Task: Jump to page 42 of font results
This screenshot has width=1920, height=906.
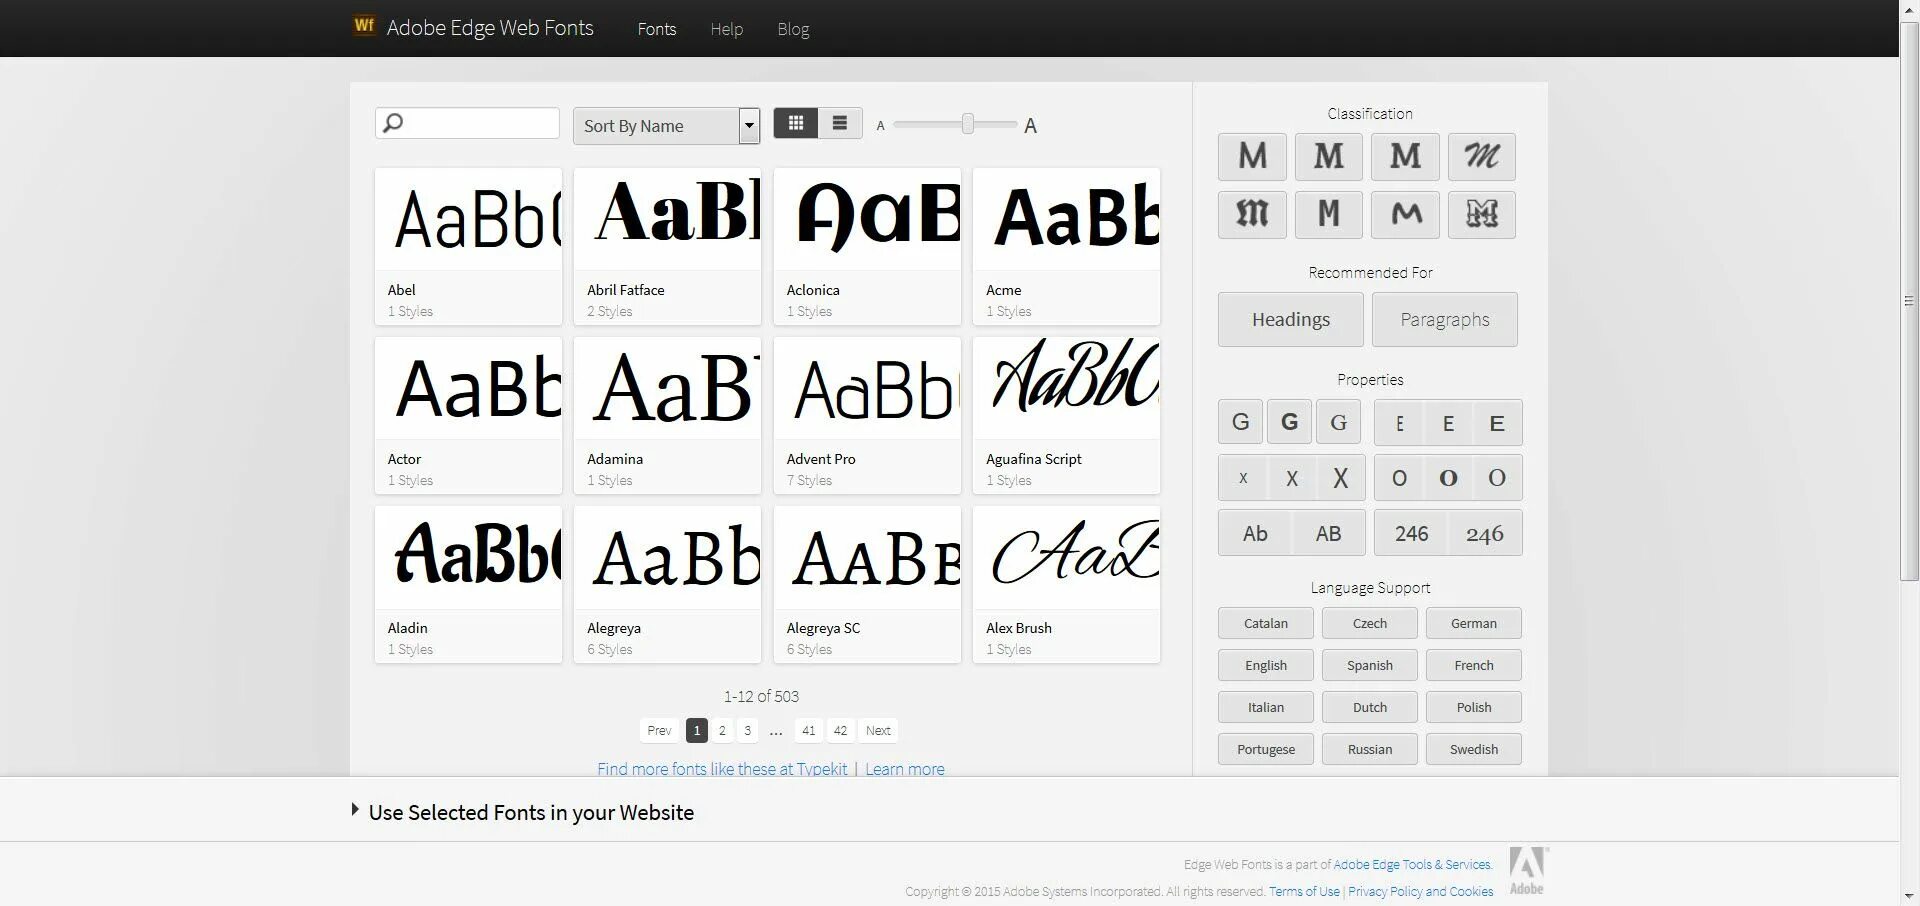Action: point(840,730)
